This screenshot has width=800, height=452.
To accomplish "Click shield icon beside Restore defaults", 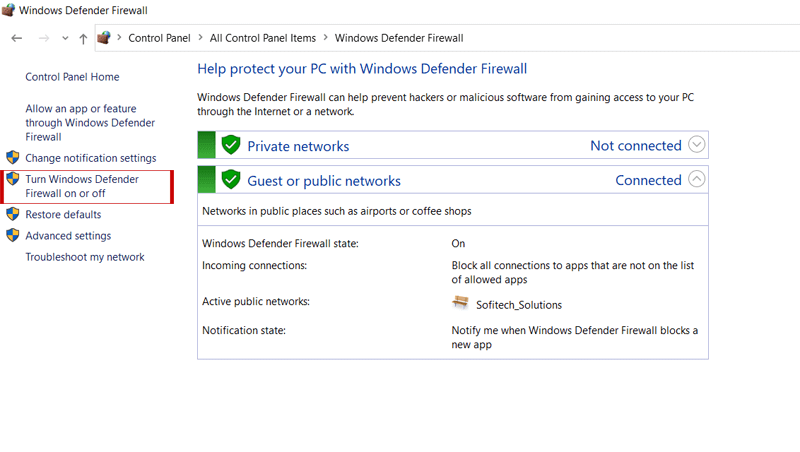I will (13, 214).
